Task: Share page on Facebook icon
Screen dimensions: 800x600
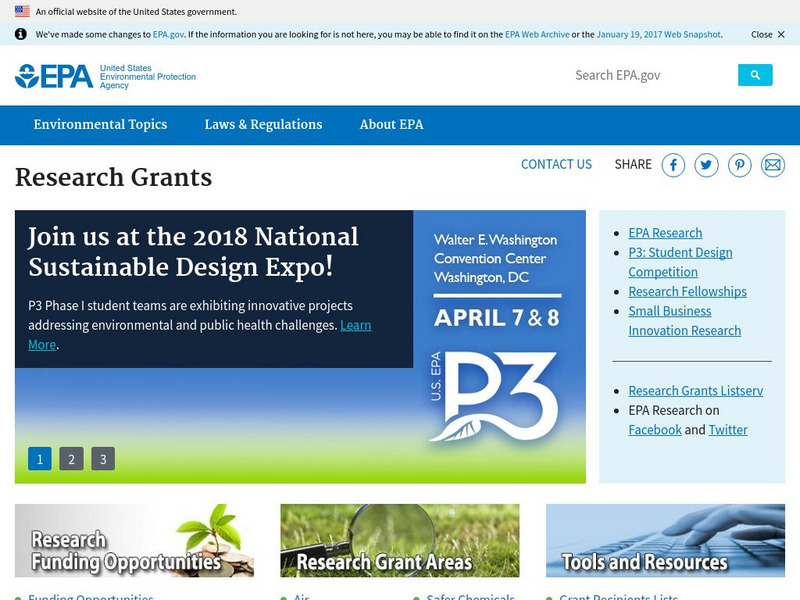Action: (673, 165)
